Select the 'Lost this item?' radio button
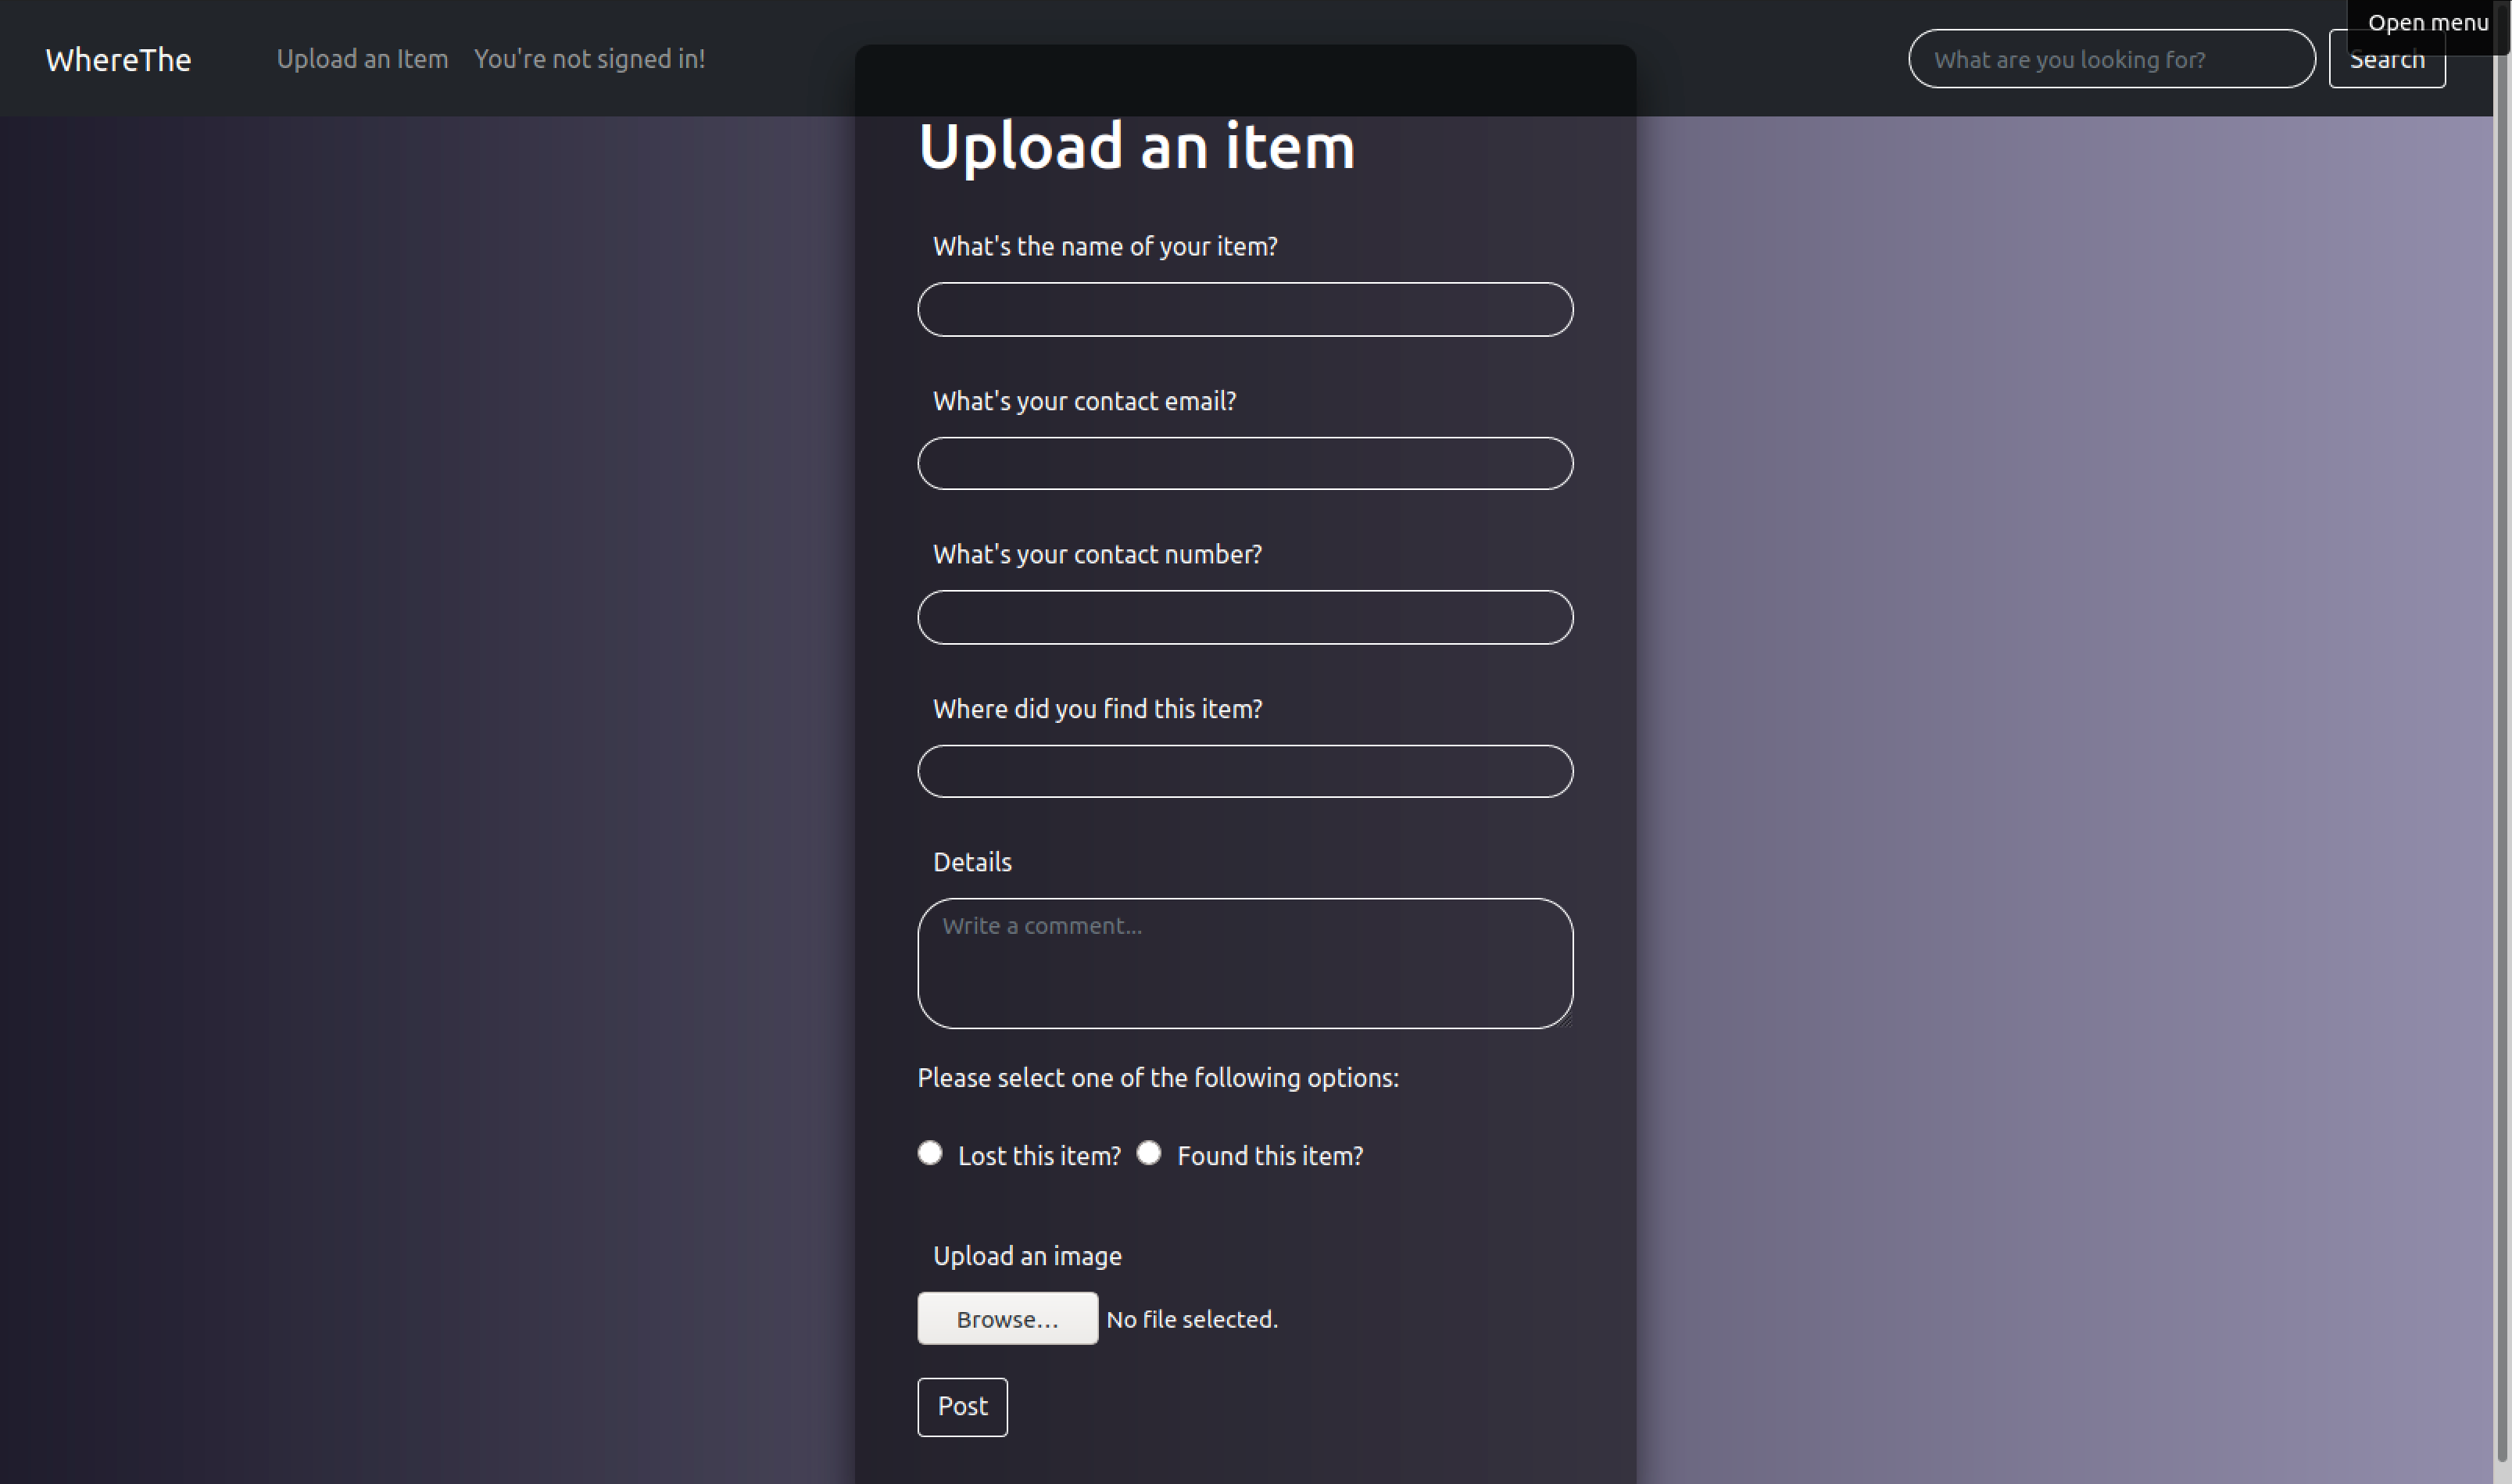Screen dimensions: 2512x1484 930,1154
